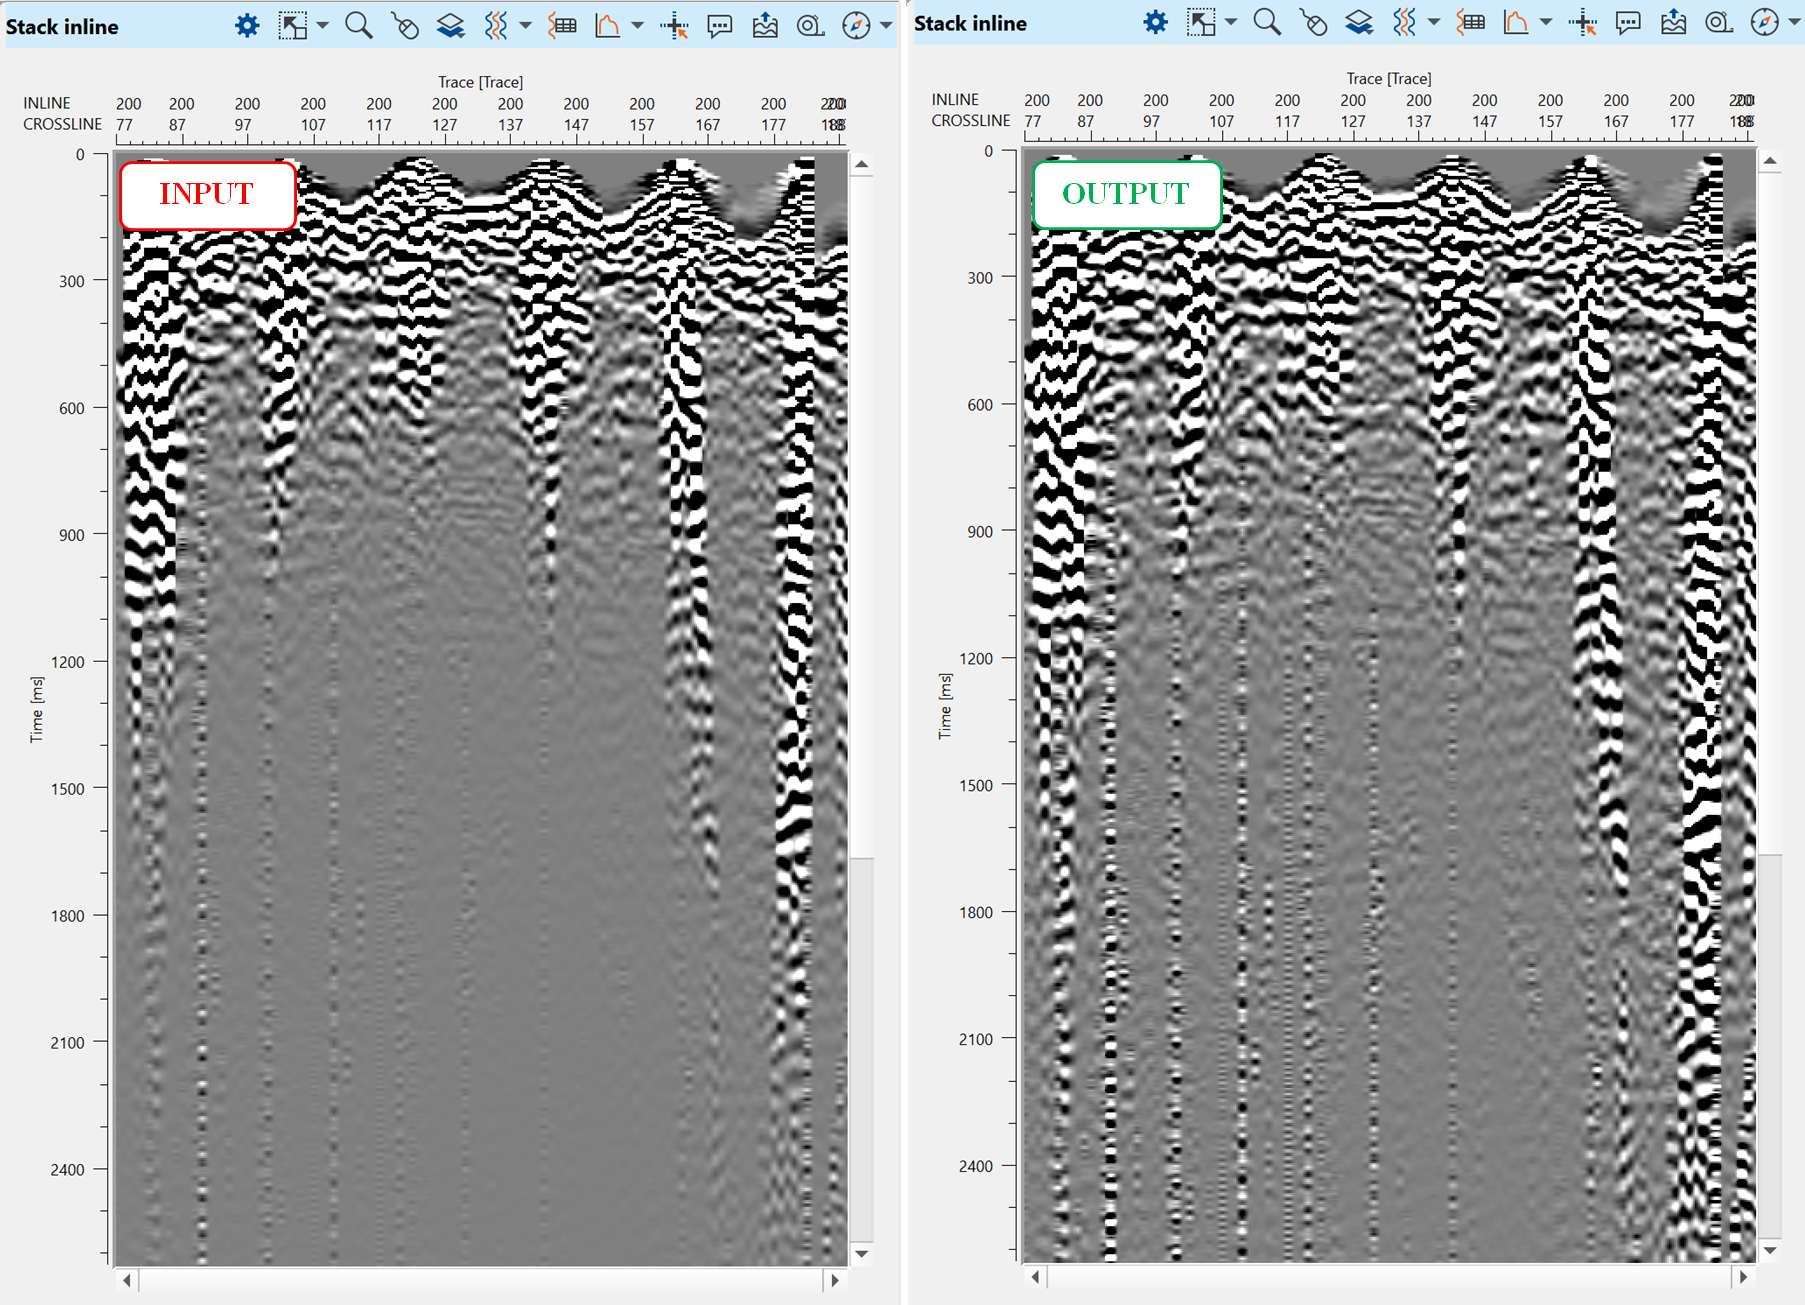Click down arrow of INPUT panel vertical scrollbar

click(861, 1253)
